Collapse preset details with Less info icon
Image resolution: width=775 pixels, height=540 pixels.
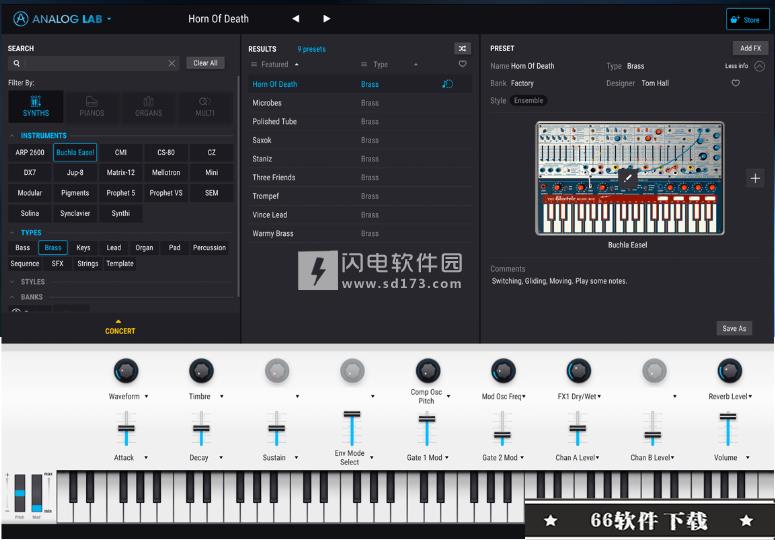(x=760, y=66)
